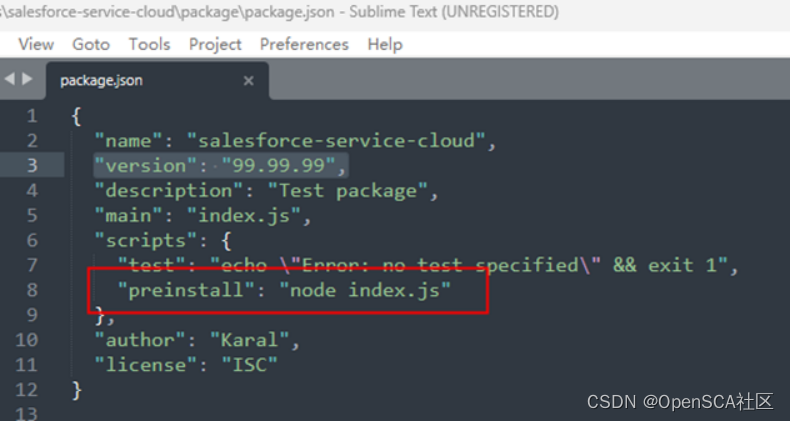Click the "scripts" key text
790x422 pixels.
pos(146,240)
